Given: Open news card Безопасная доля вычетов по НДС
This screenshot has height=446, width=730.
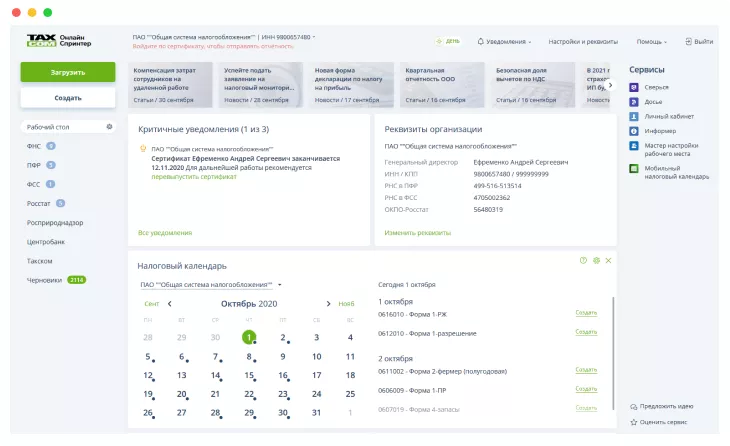Looking at the screenshot, I should pos(533,85).
